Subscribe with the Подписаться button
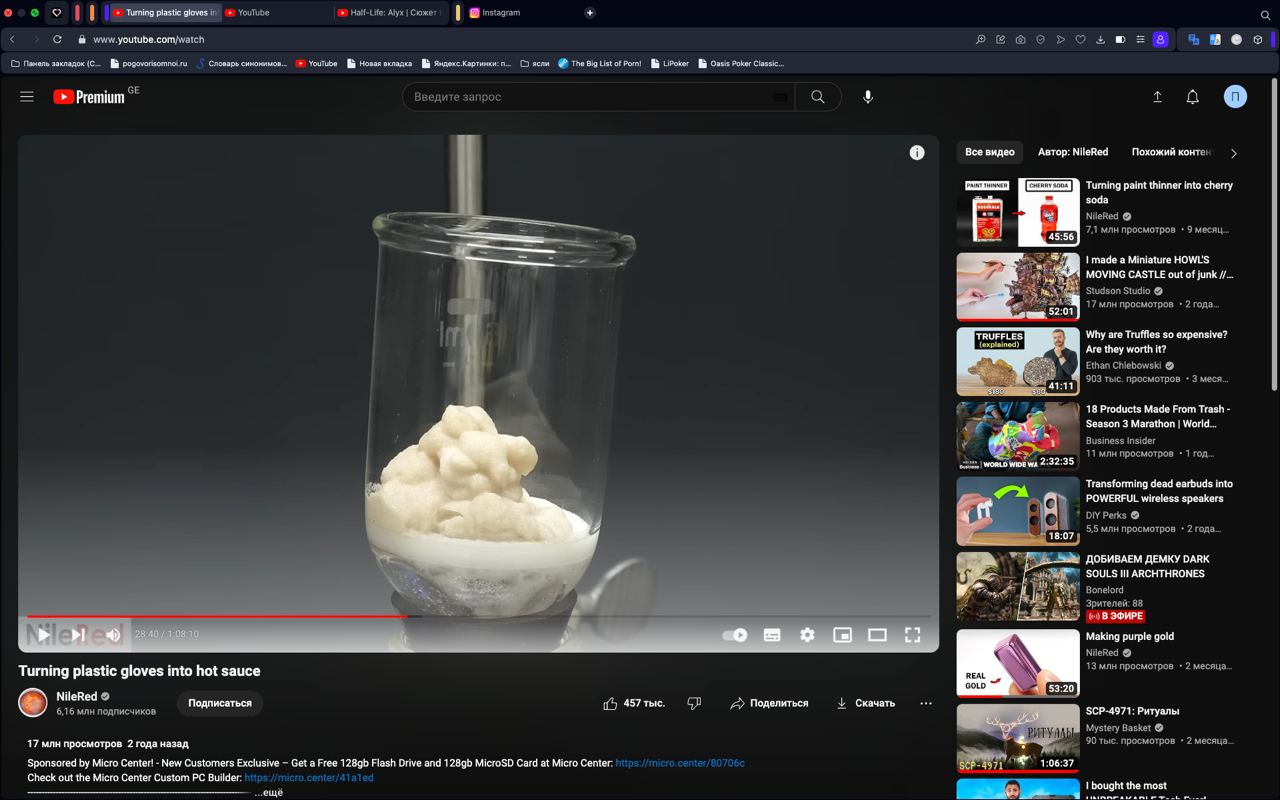This screenshot has width=1280, height=800. 220,703
